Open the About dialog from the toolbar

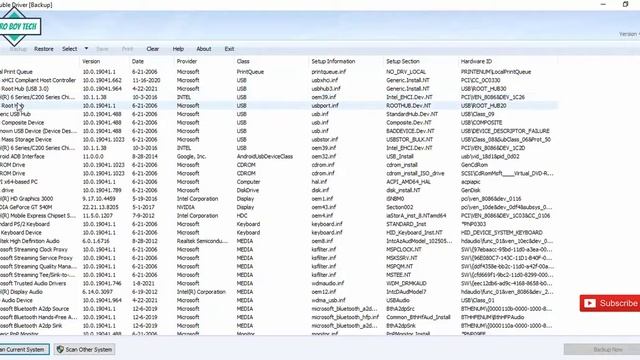click(204, 49)
